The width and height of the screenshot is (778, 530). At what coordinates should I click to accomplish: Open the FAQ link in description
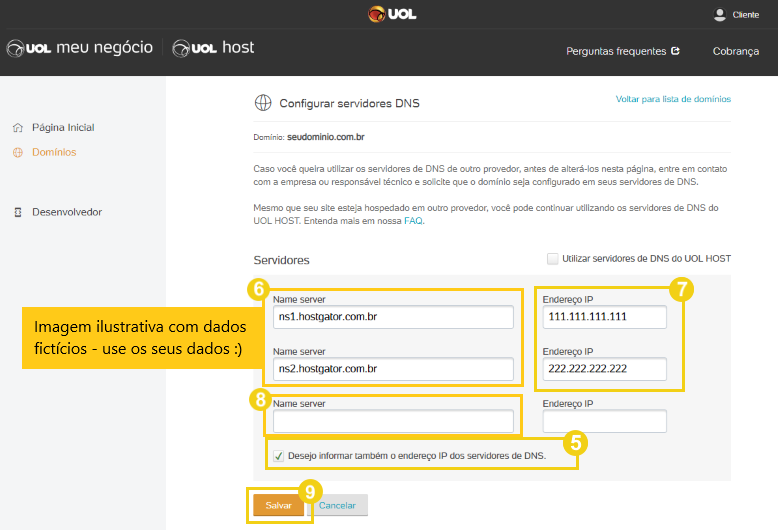pos(413,221)
